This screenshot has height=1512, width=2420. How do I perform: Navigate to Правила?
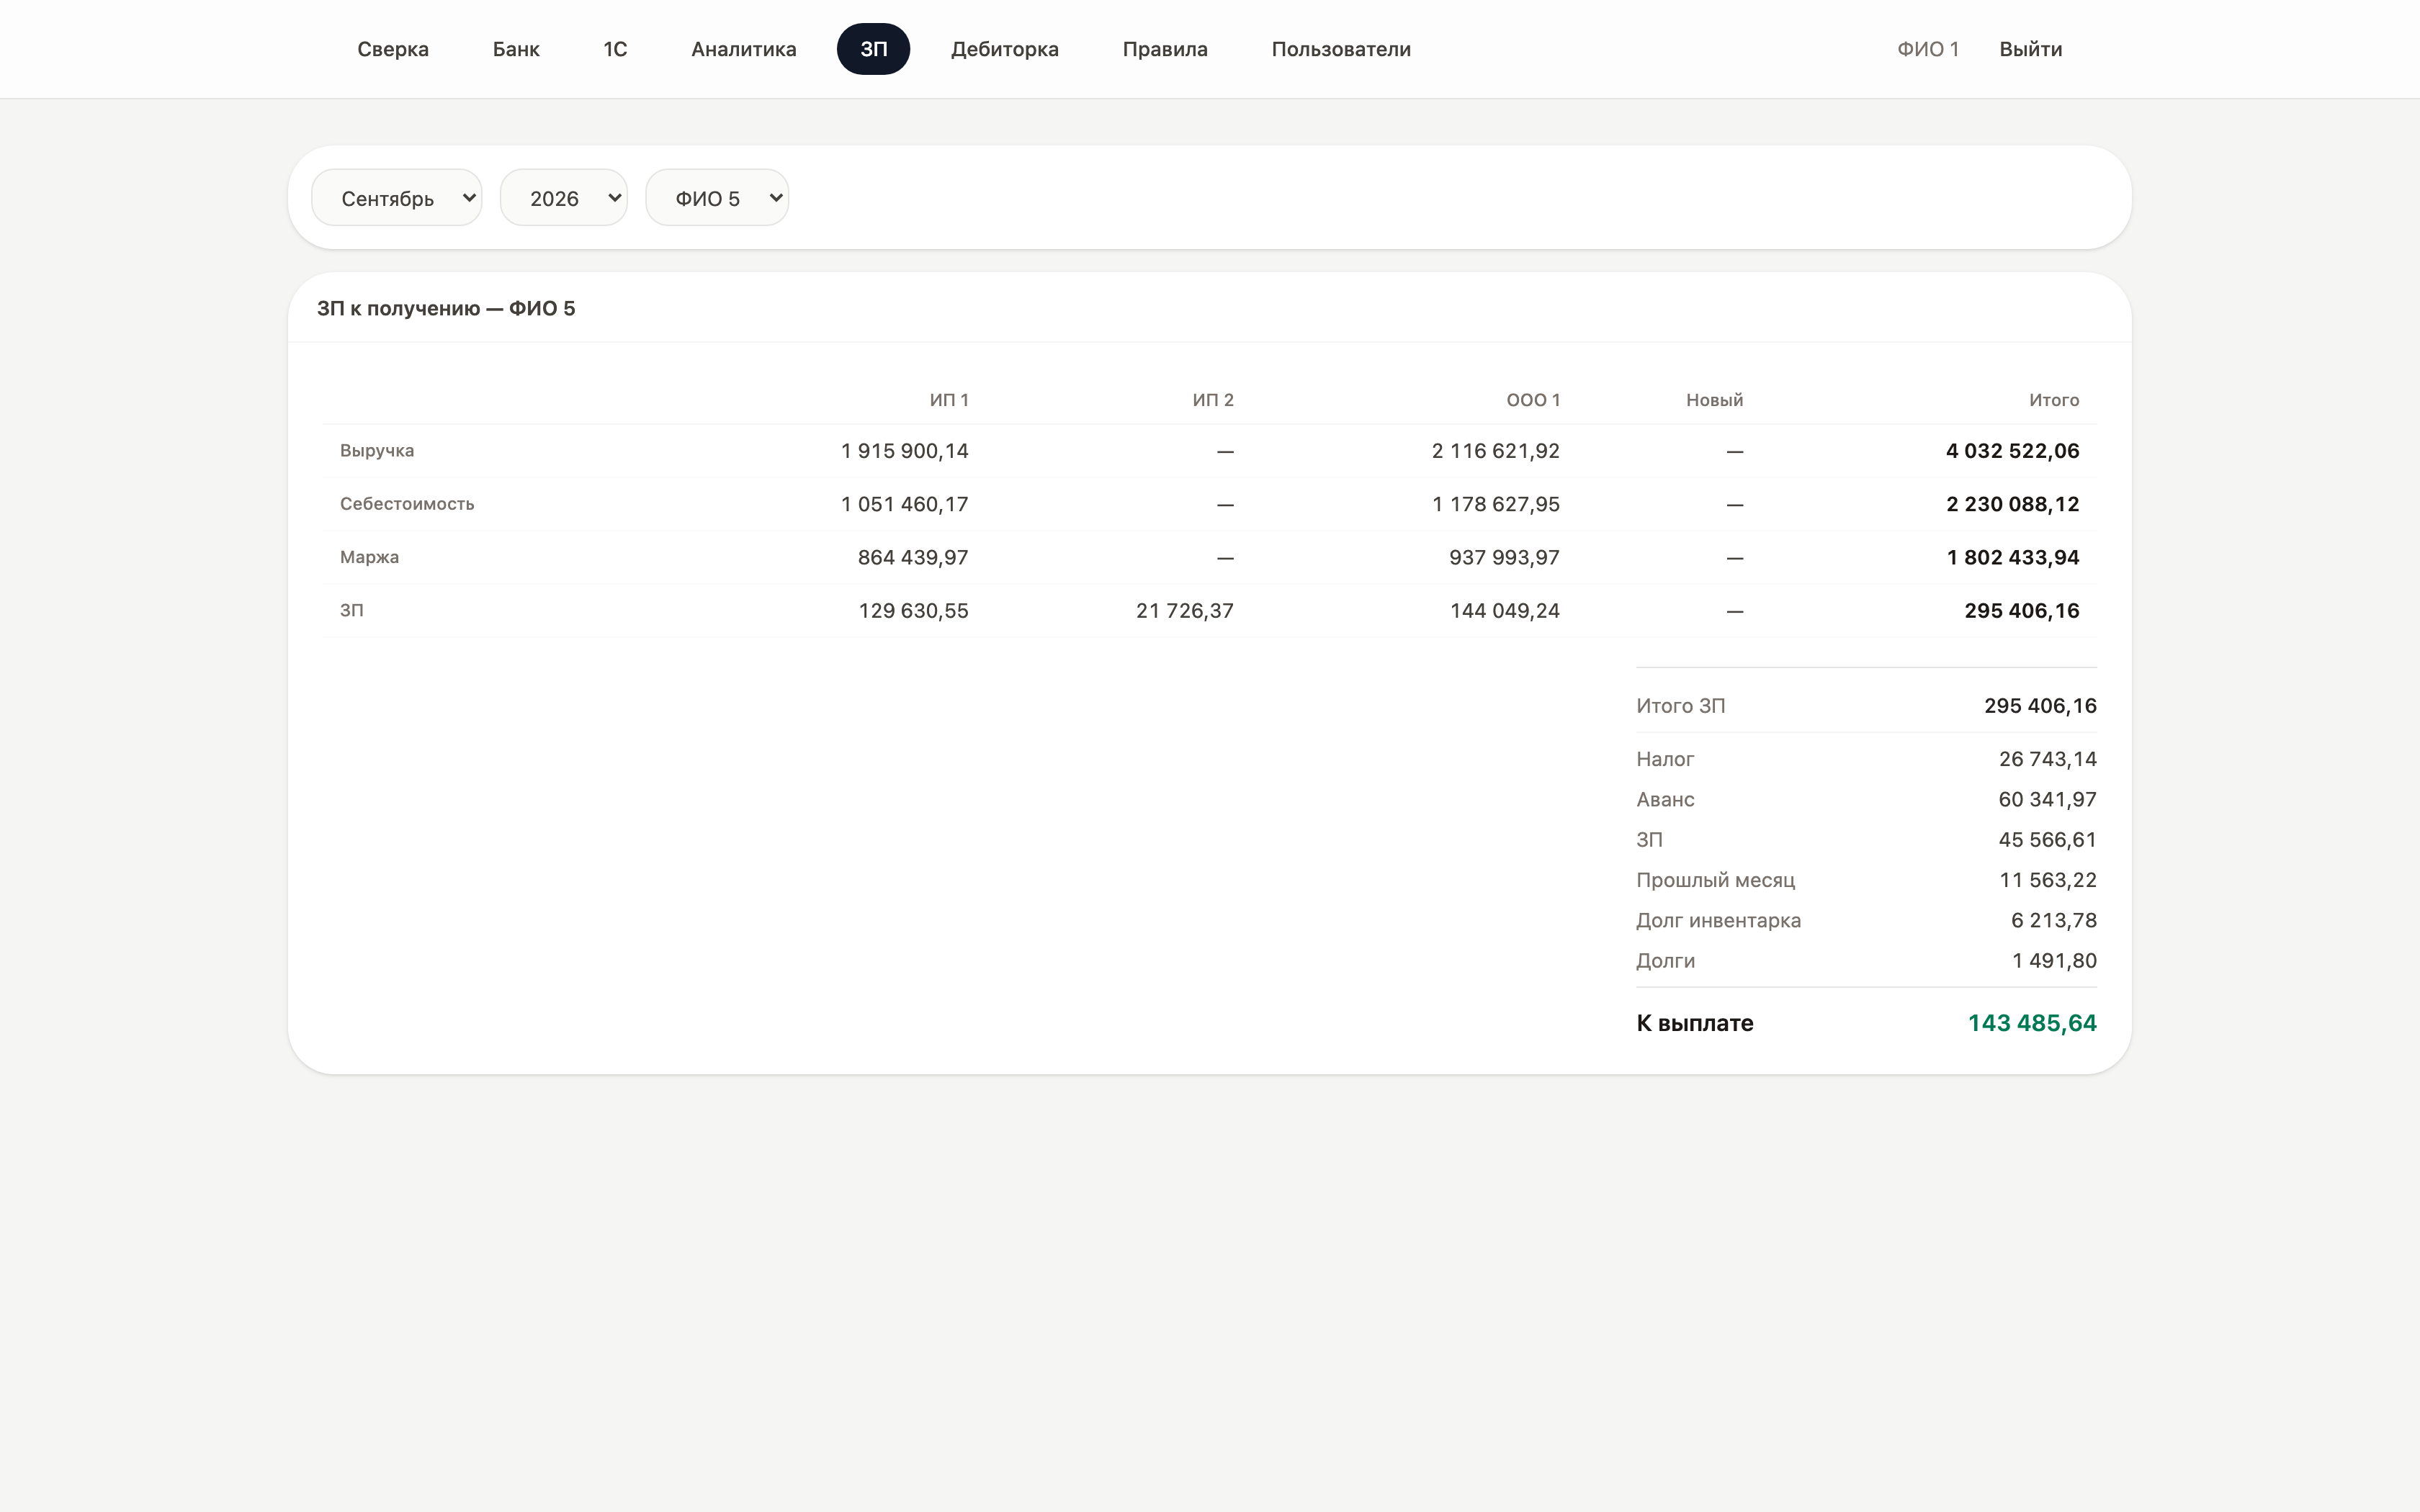[x=1165, y=49]
